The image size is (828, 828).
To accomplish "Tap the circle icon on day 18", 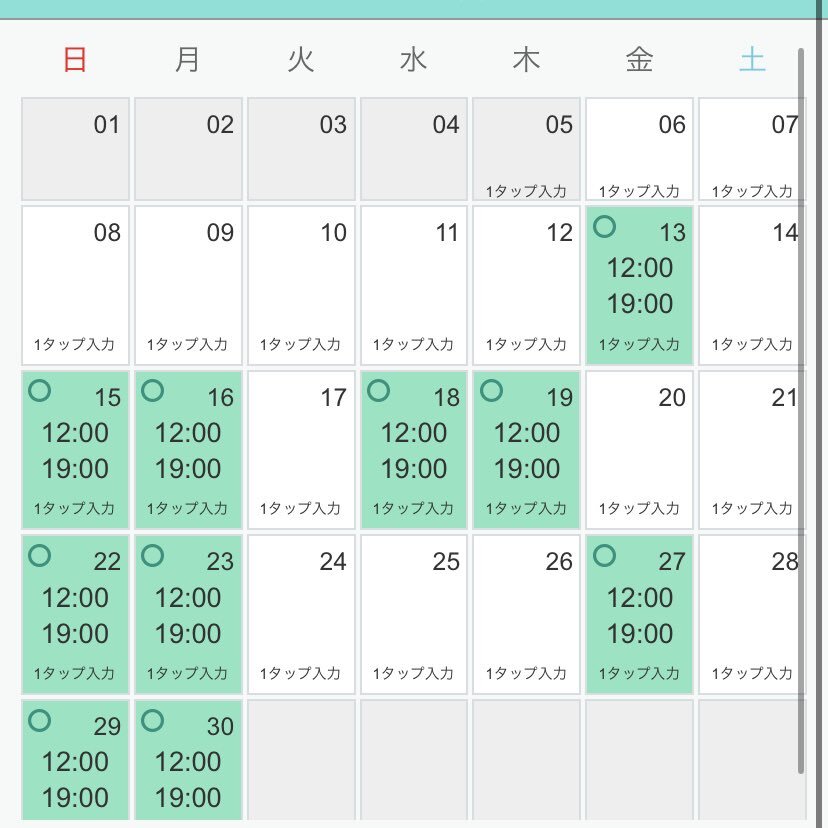I will [379, 391].
